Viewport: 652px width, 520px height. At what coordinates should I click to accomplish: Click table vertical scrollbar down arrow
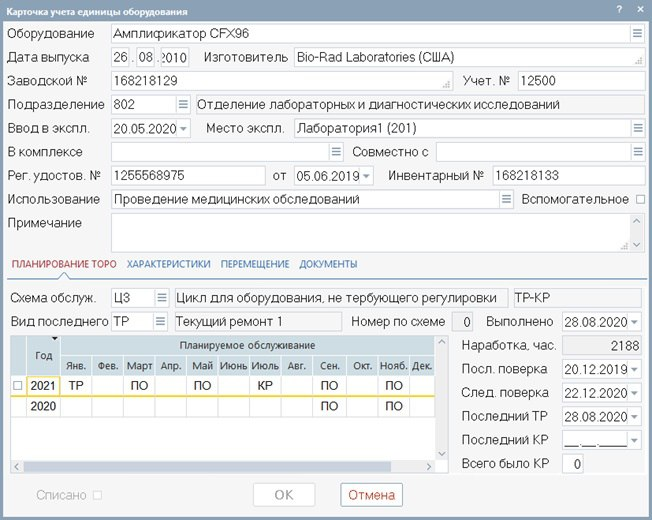click(x=442, y=453)
